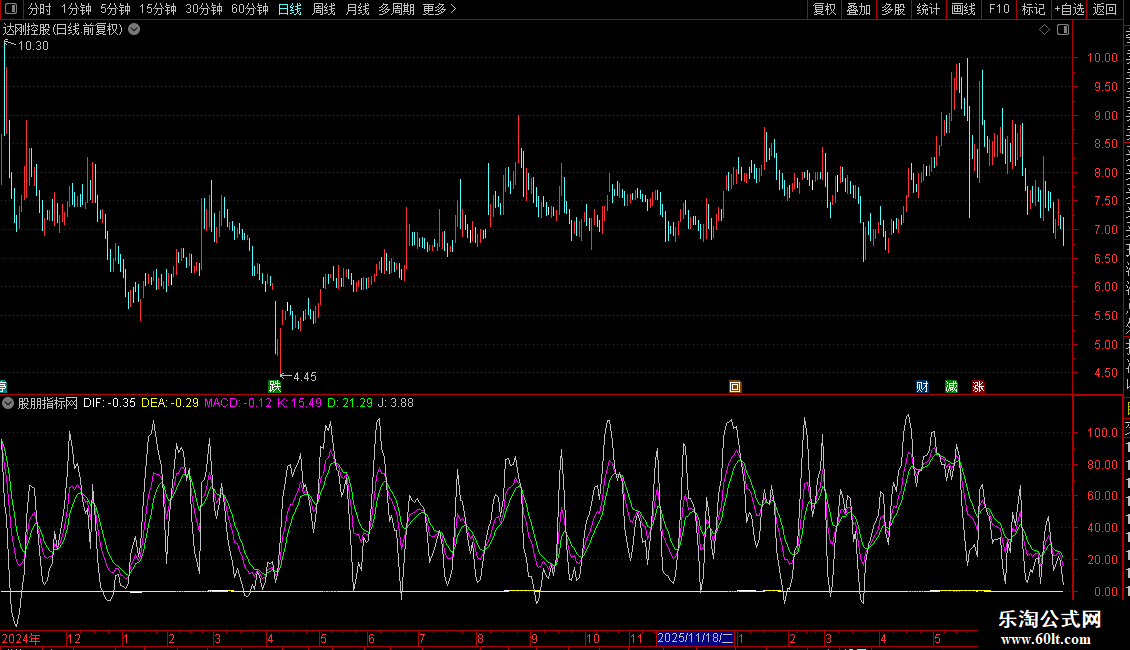Click the blue 财 event marker
The height and width of the screenshot is (650, 1130).
922,387
